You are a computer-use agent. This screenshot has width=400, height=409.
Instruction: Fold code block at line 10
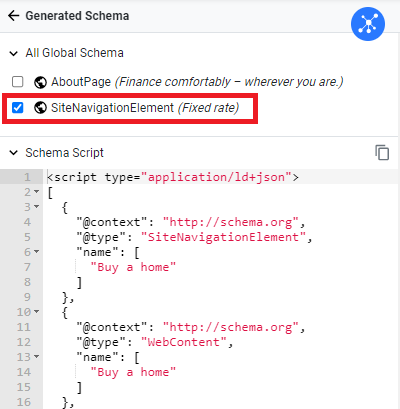[x=36, y=312]
